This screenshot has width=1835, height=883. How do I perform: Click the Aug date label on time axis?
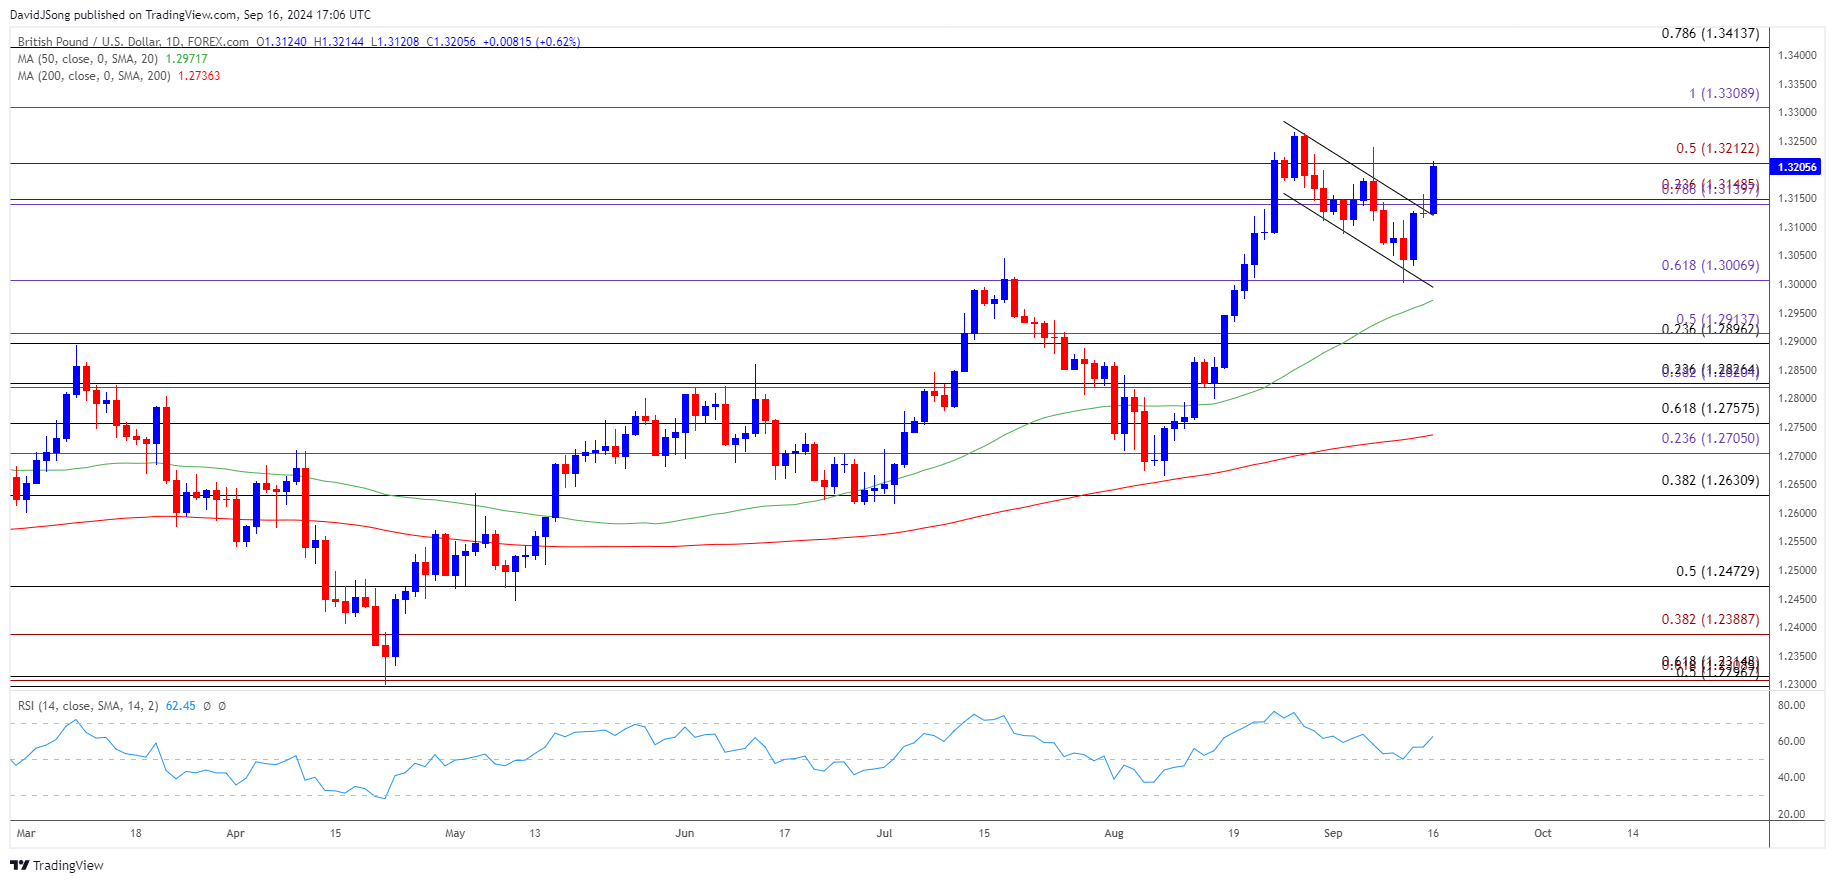tap(1114, 833)
